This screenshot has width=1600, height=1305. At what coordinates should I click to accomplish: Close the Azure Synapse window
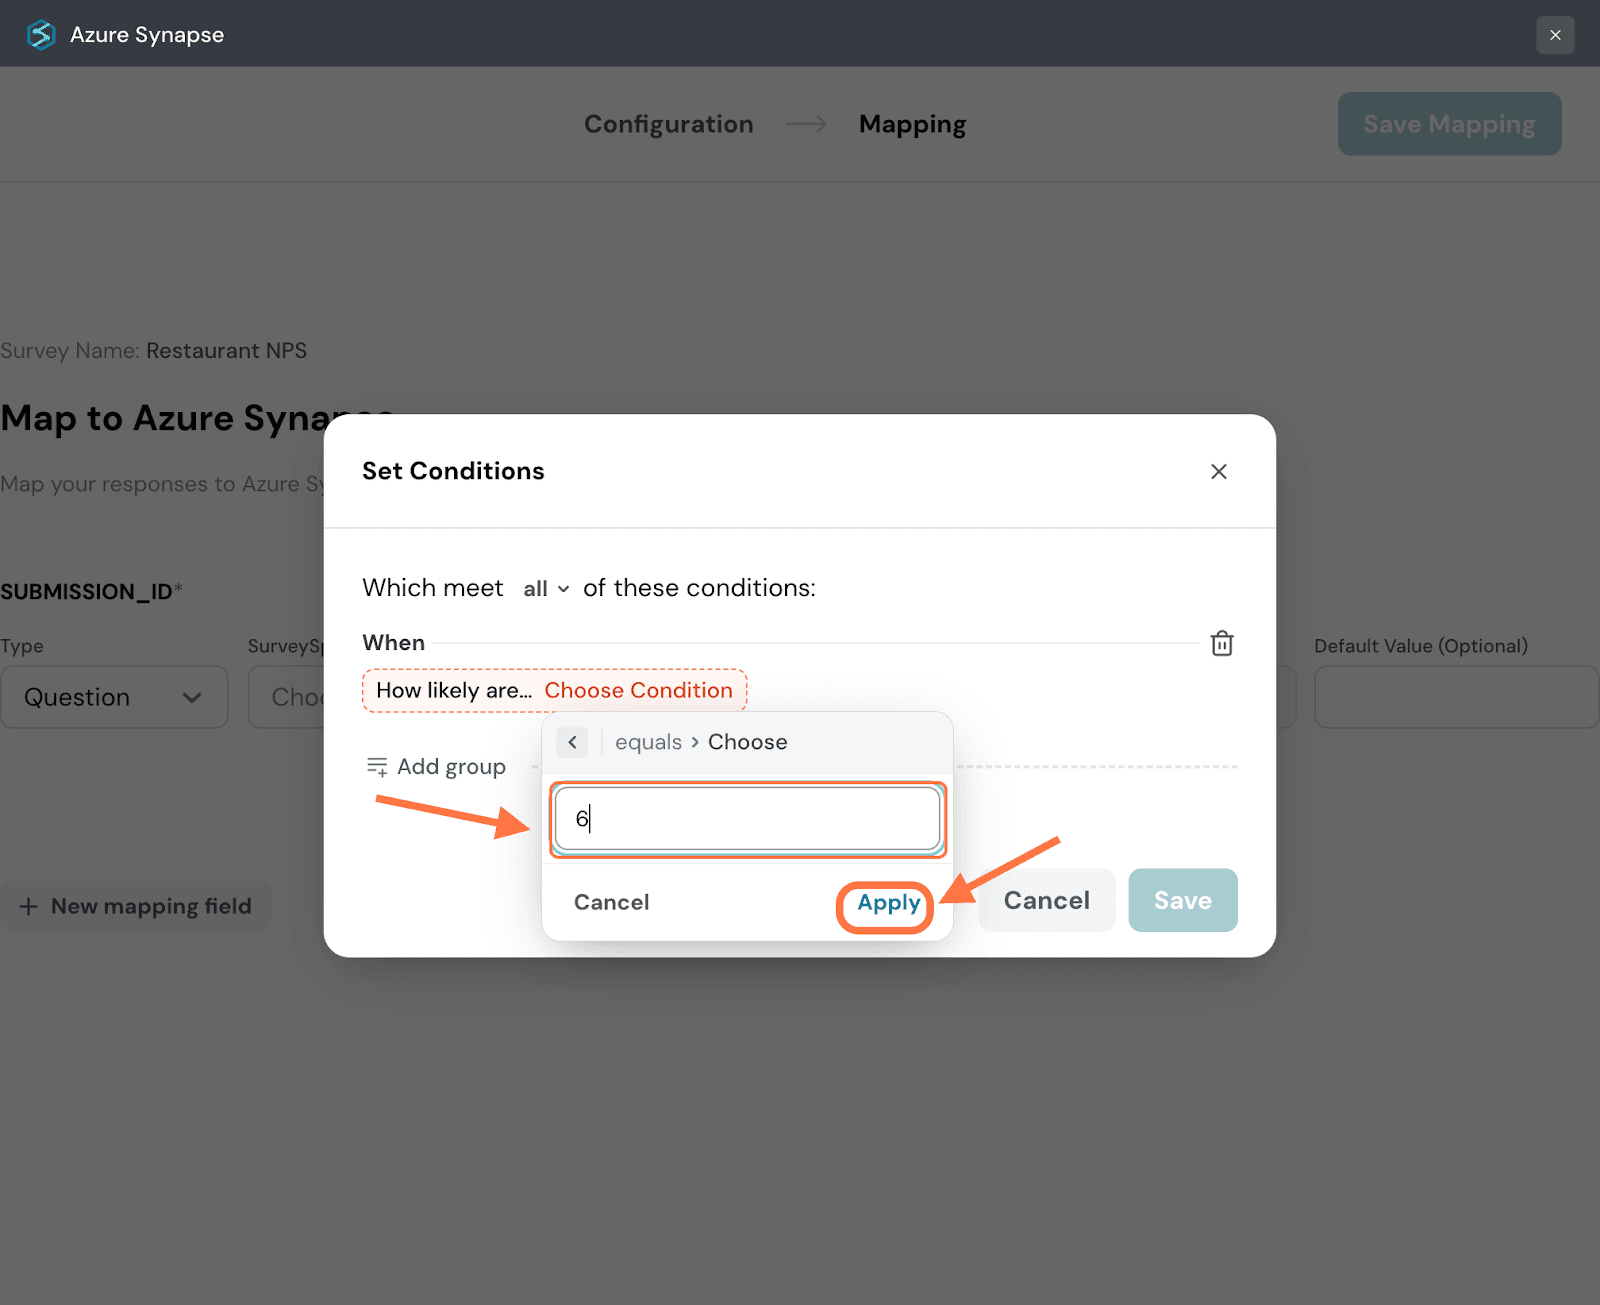click(1554, 35)
